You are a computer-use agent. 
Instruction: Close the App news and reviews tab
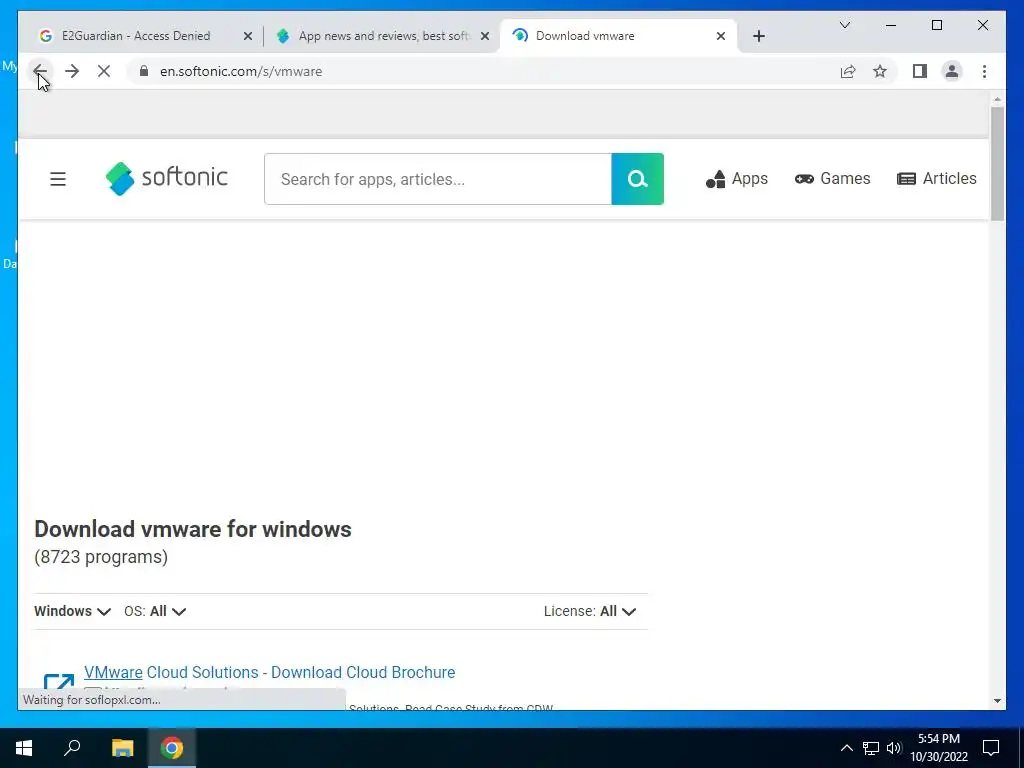[485, 36]
